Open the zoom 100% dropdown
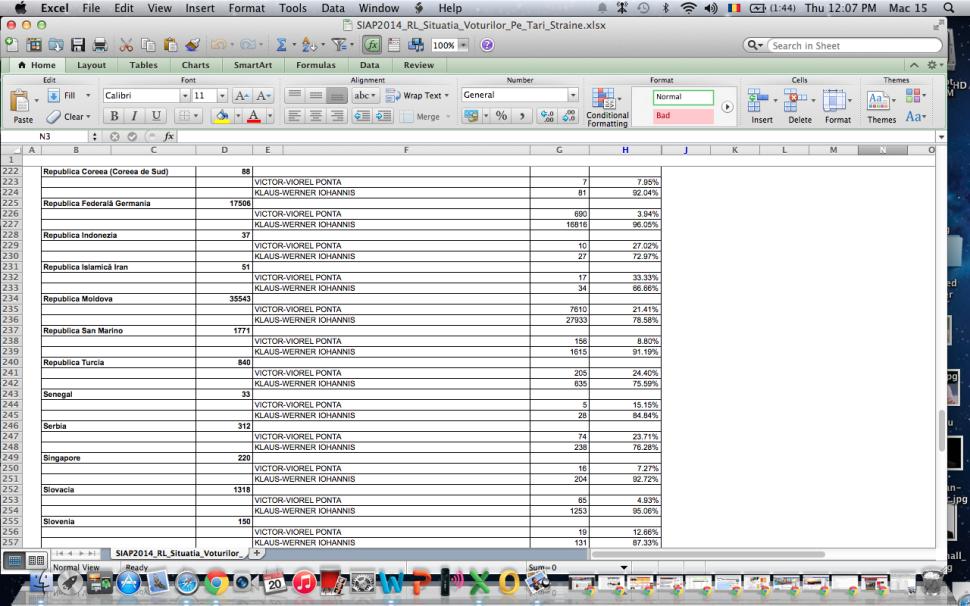Screen dimensions: 970x606 point(465,45)
